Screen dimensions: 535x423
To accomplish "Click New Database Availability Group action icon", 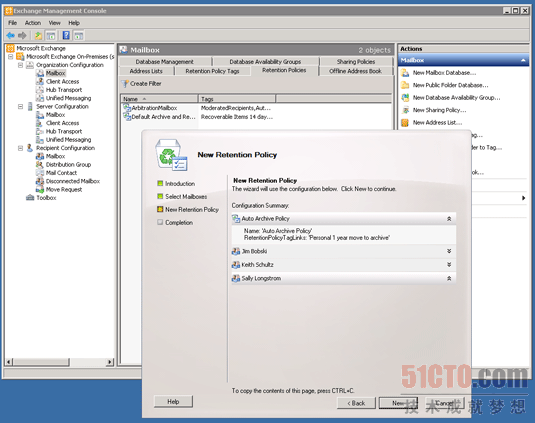I will 405,98.
